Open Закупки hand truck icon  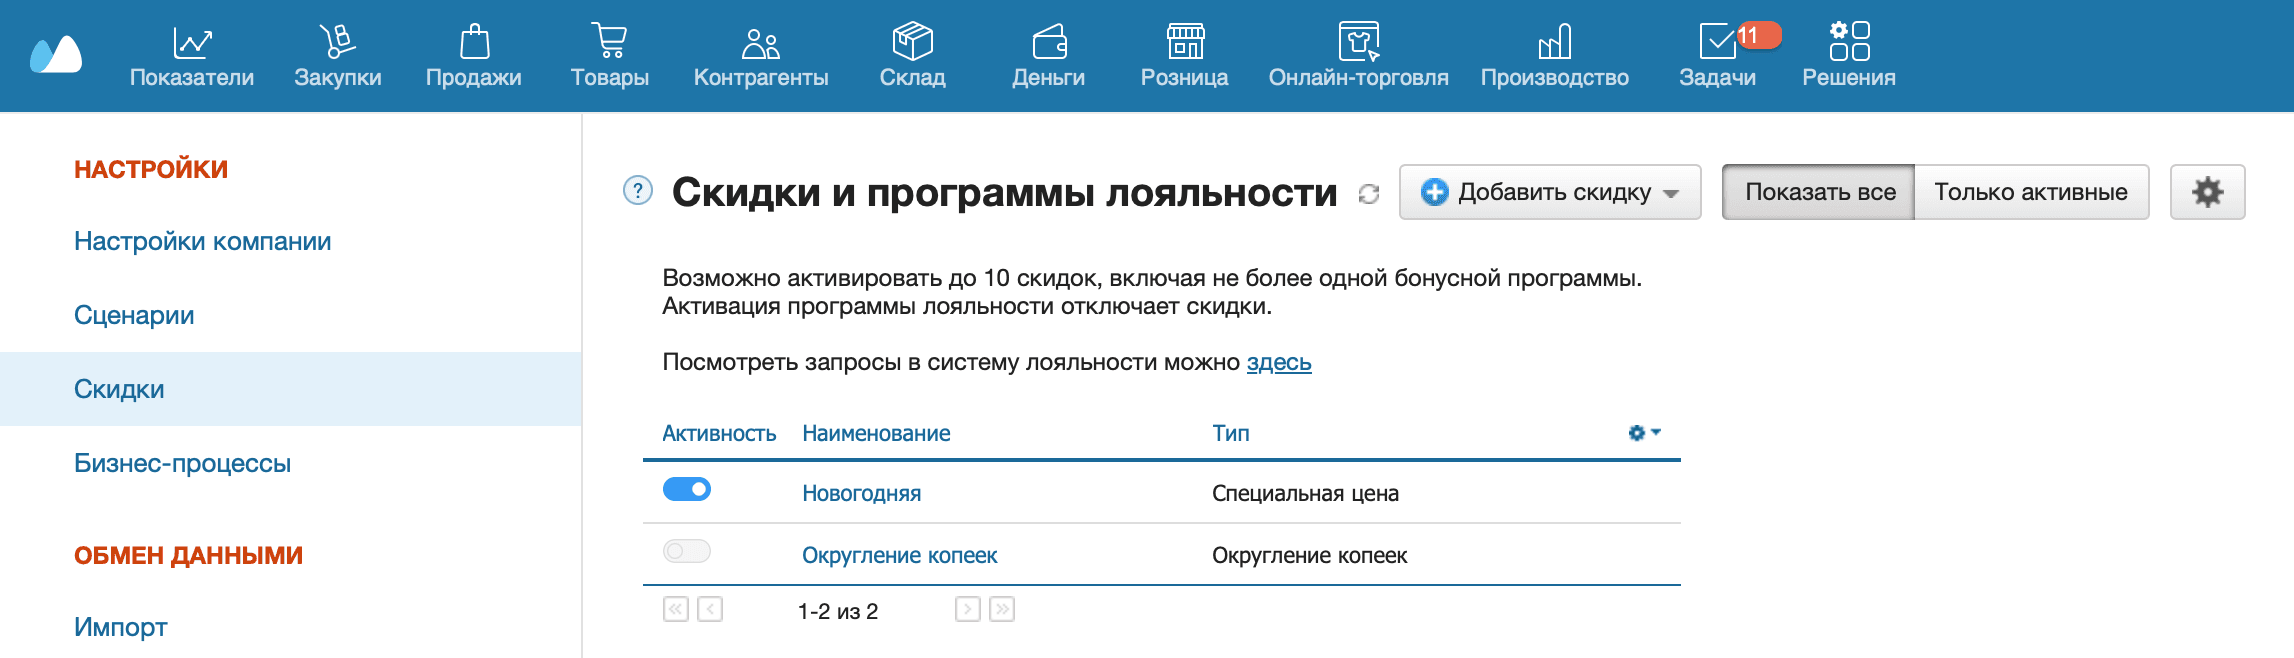(x=337, y=42)
